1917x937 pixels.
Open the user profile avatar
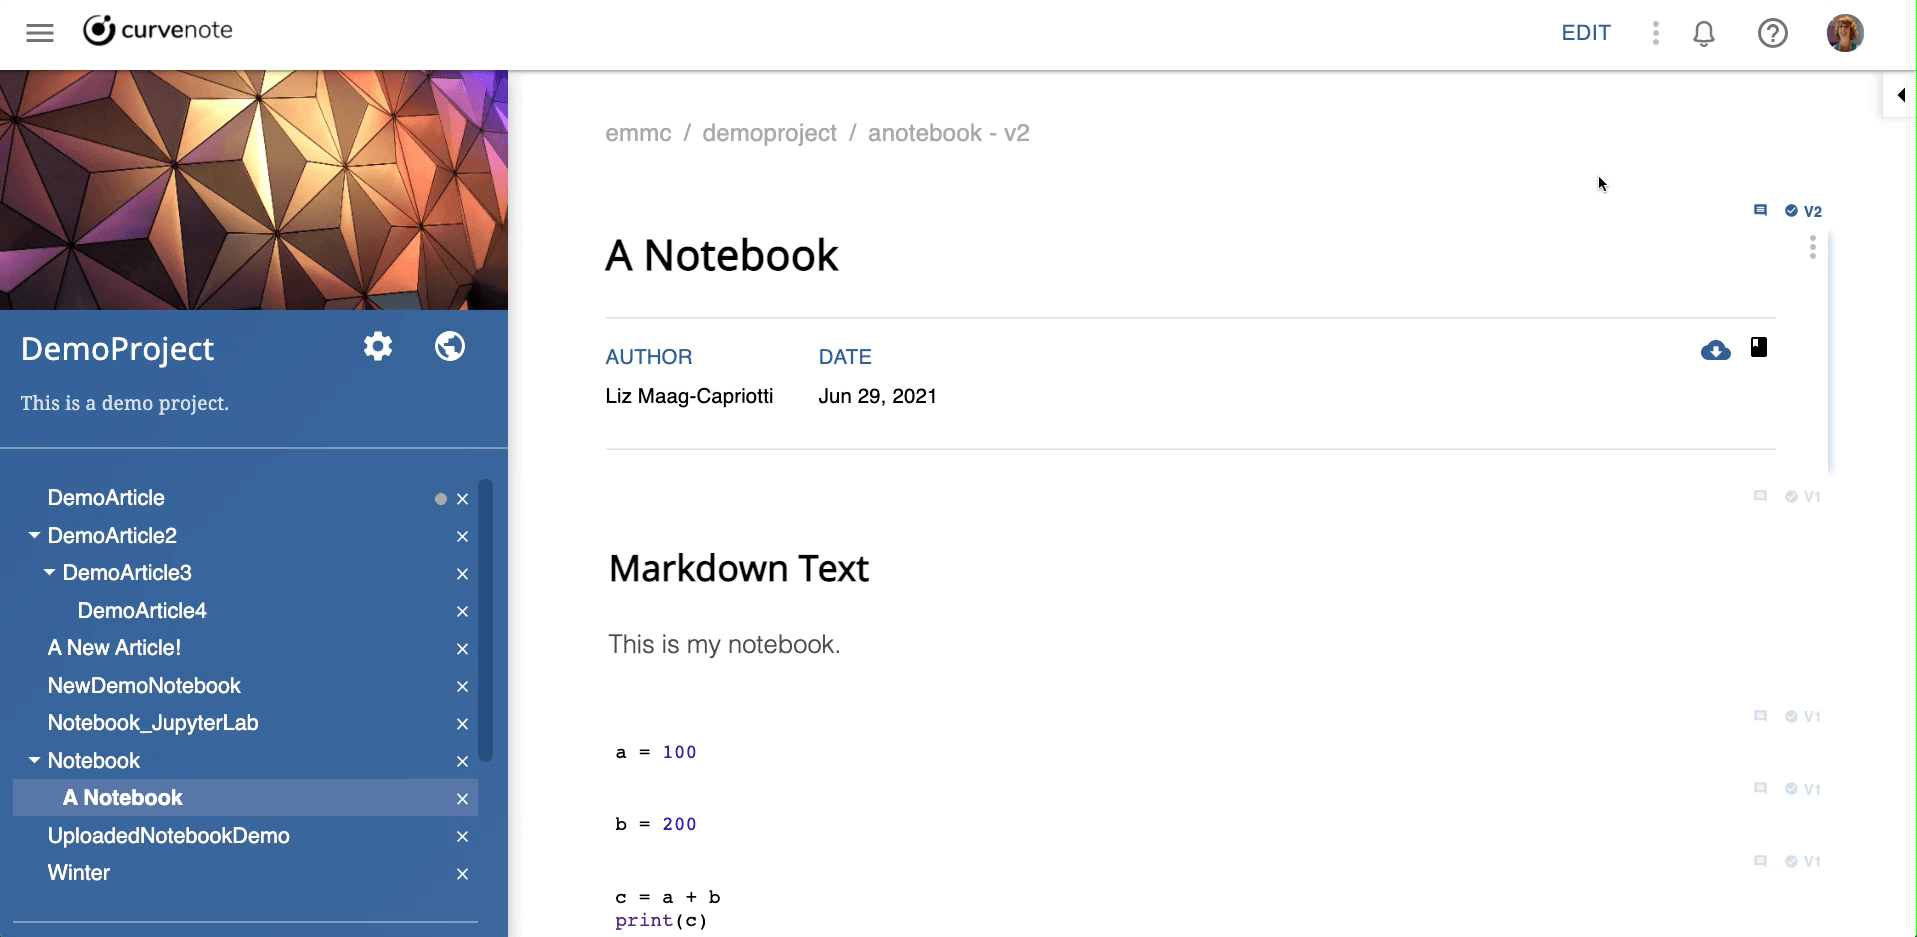(1844, 33)
